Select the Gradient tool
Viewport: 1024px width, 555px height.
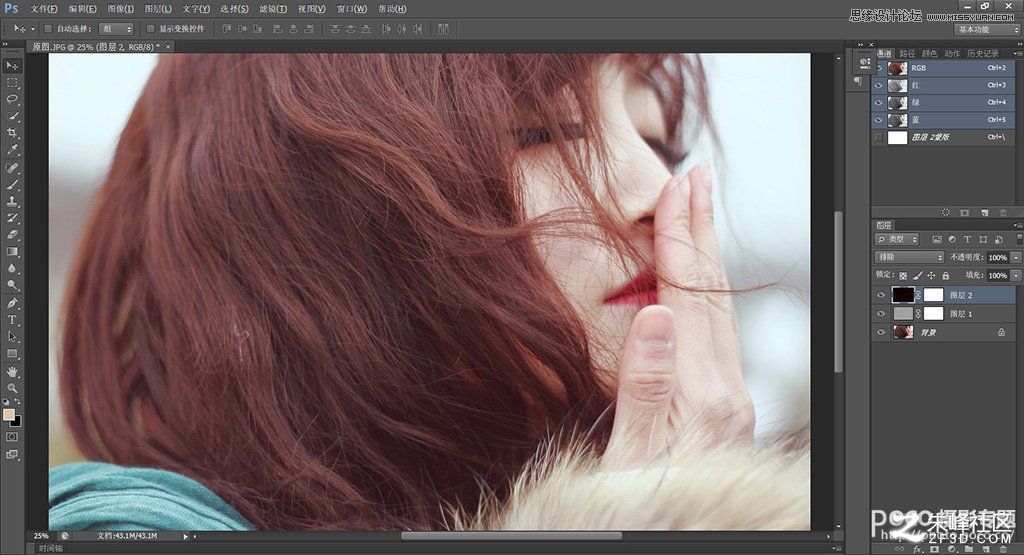(12, 251)
